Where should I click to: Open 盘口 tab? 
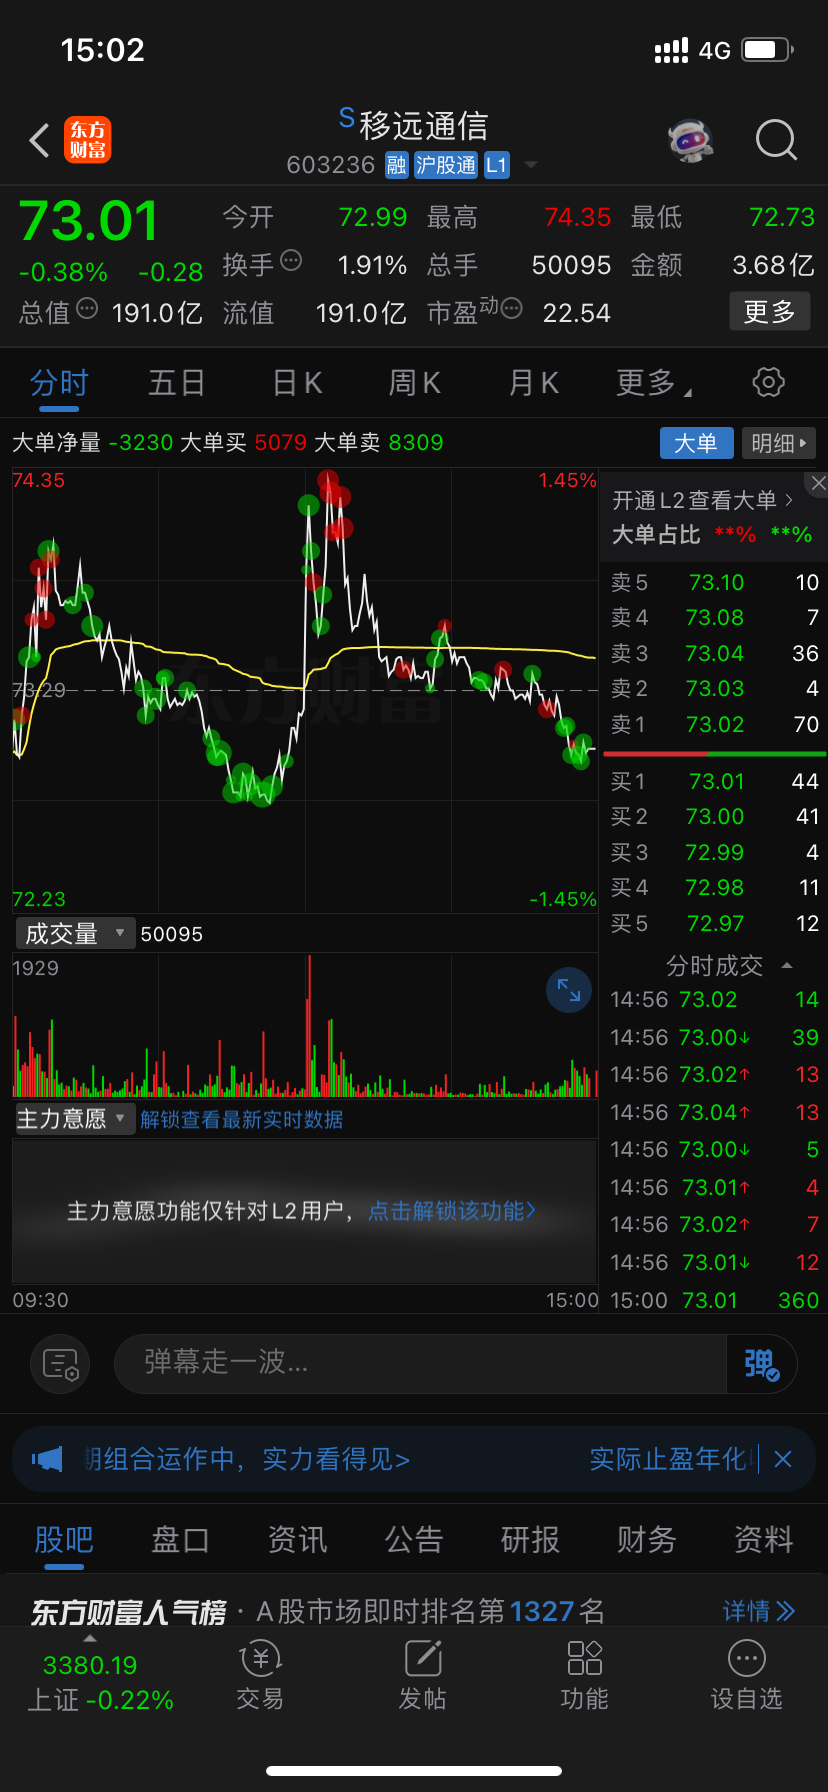[180, 1540]
